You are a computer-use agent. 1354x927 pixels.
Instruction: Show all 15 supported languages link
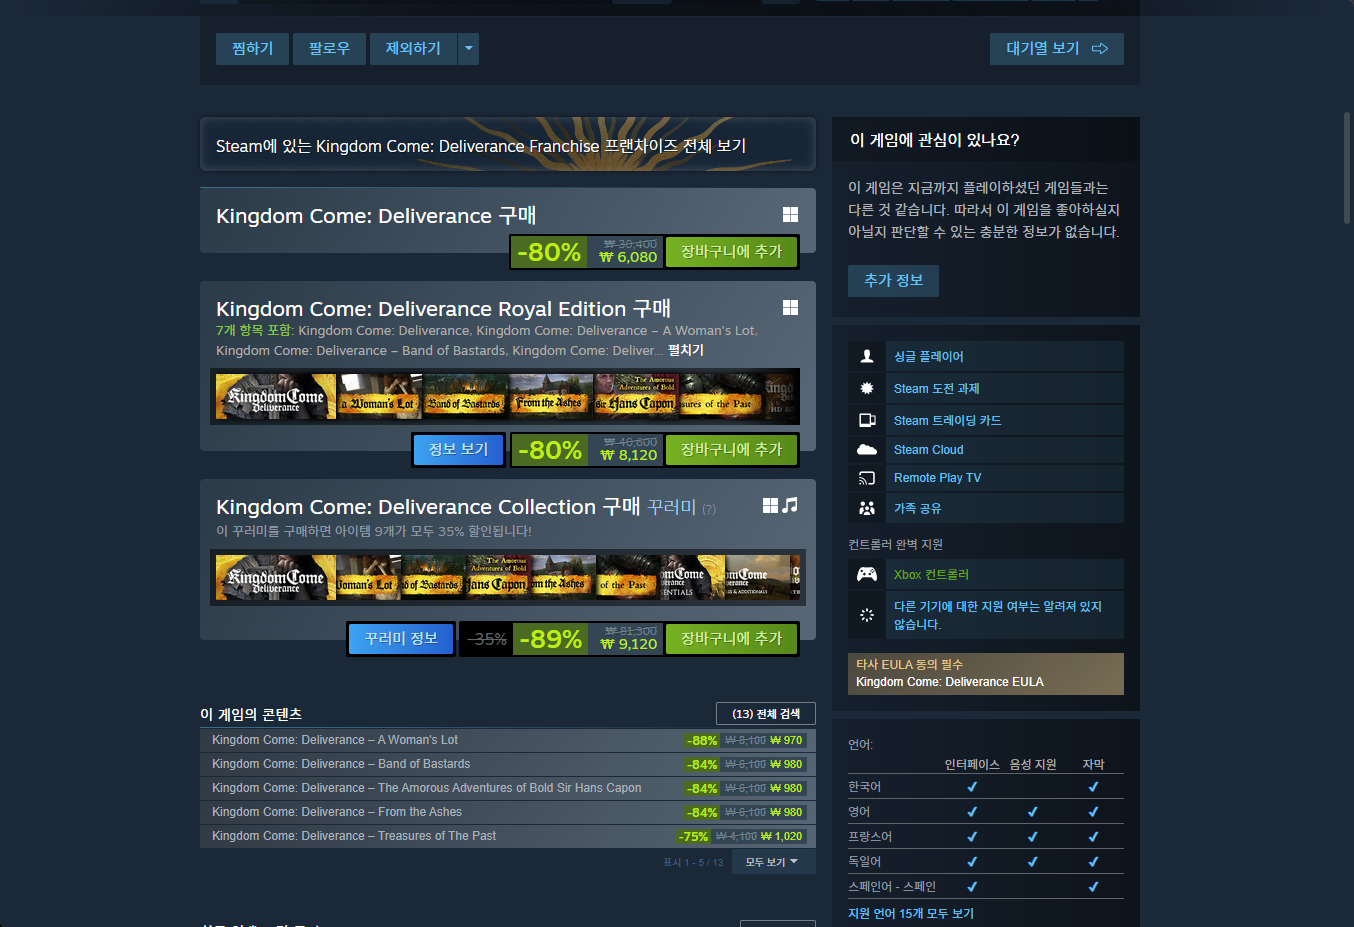coord(911,913)
